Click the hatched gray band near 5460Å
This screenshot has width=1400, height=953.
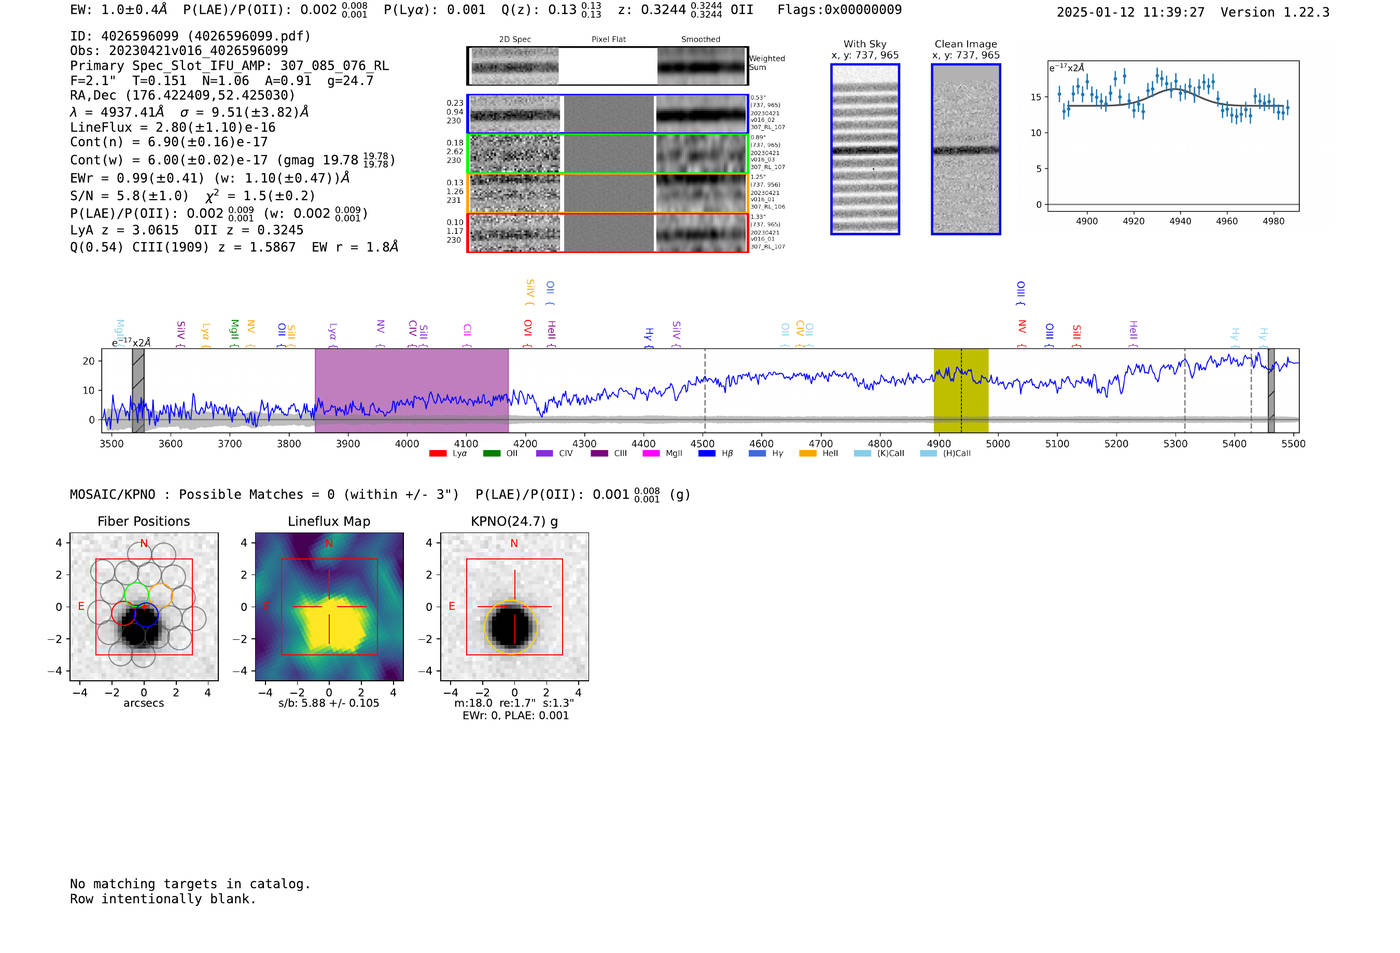(1271, 391)
